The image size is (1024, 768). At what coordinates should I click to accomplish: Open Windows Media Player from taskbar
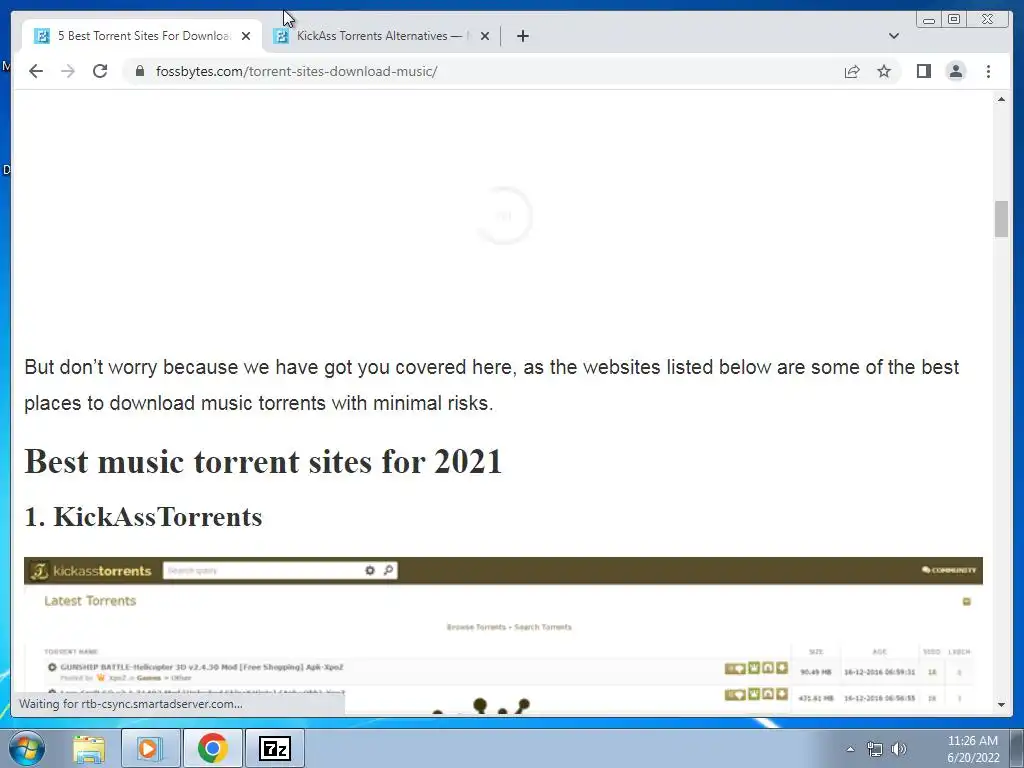[x=150, y=748]
